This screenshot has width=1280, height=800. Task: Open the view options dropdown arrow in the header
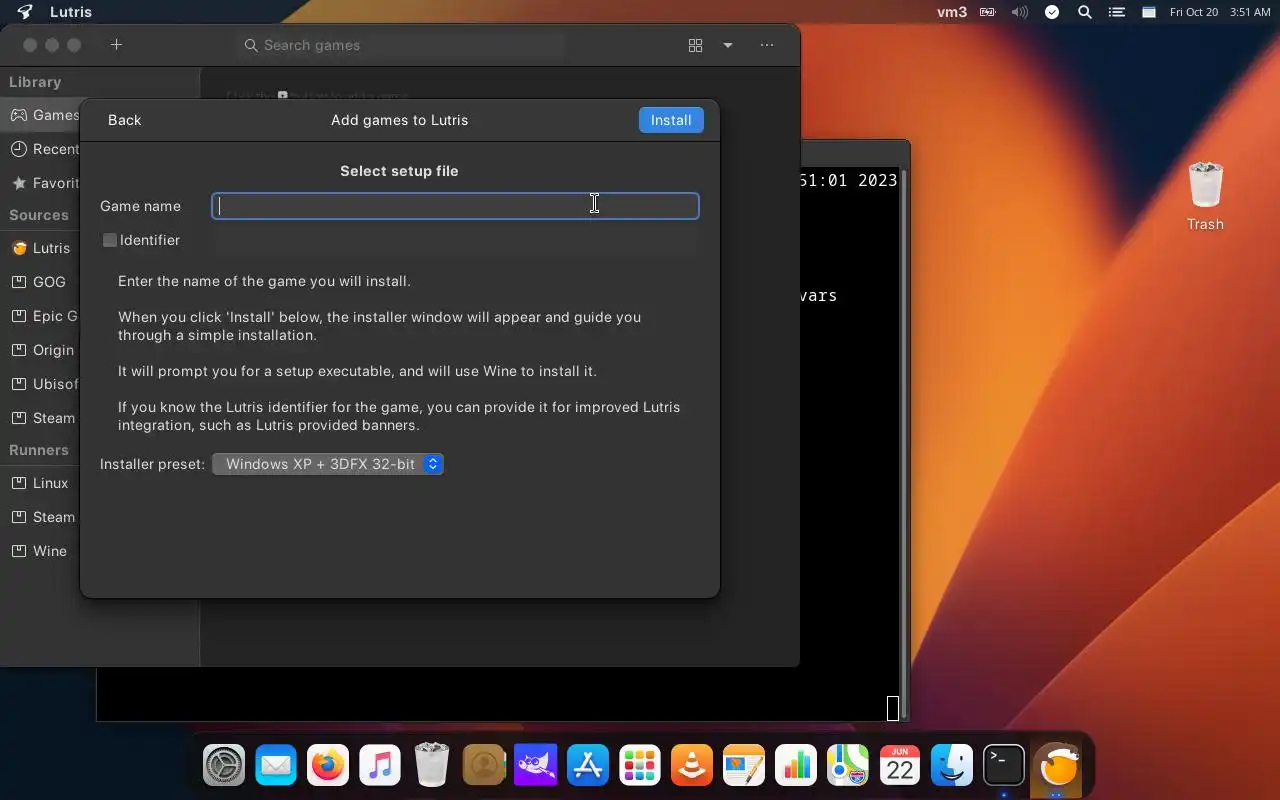[x=728, y=45]
